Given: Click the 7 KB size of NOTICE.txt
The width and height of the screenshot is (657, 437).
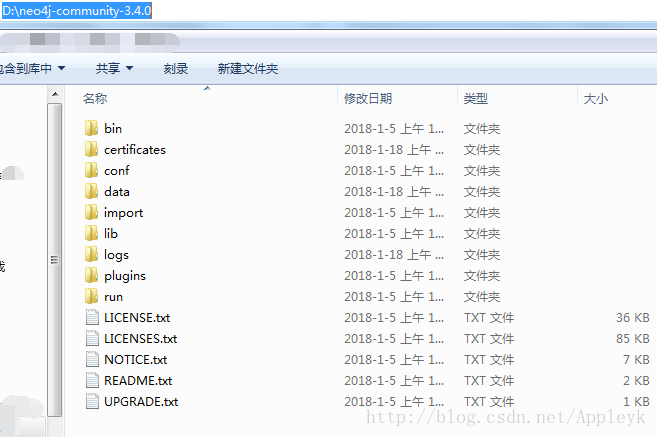Looking at the screenshot, I should coord(636,359).
